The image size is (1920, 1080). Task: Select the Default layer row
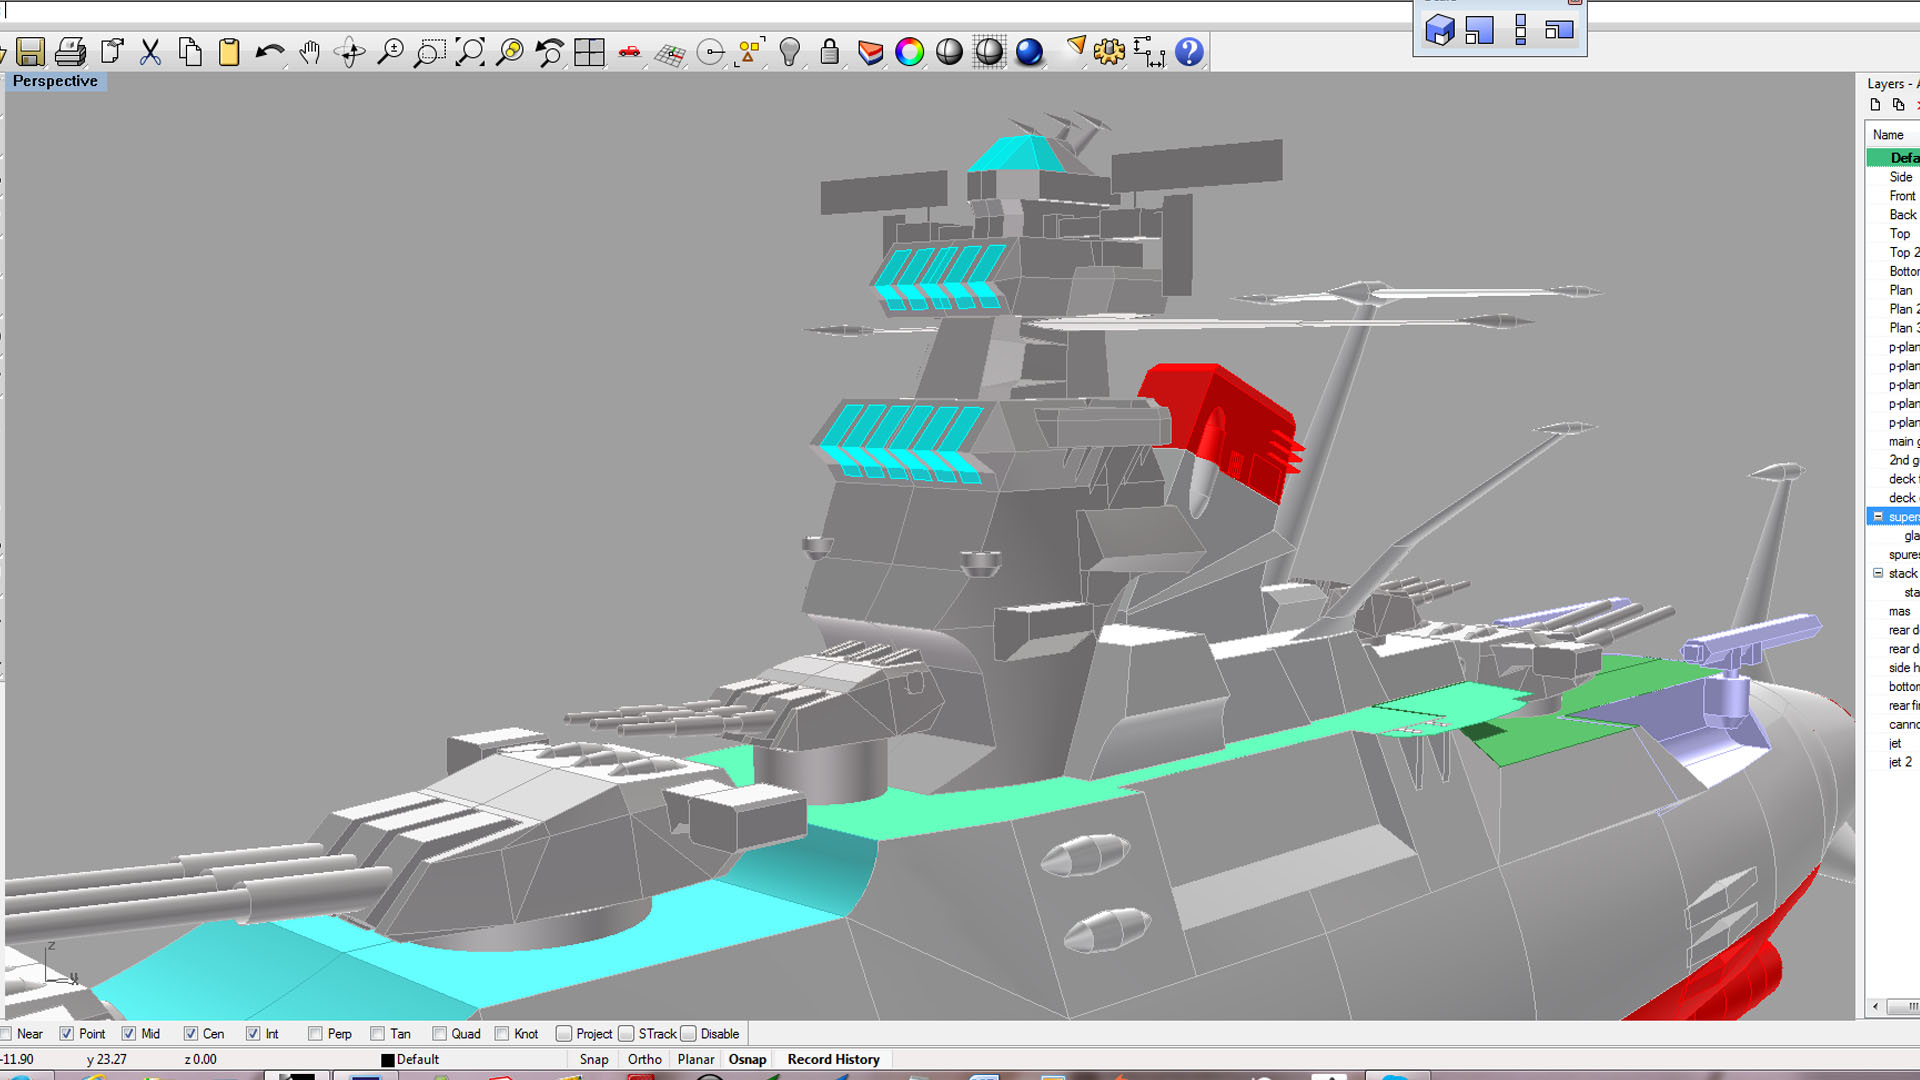pyautogui.click(x=1893, y=158)
